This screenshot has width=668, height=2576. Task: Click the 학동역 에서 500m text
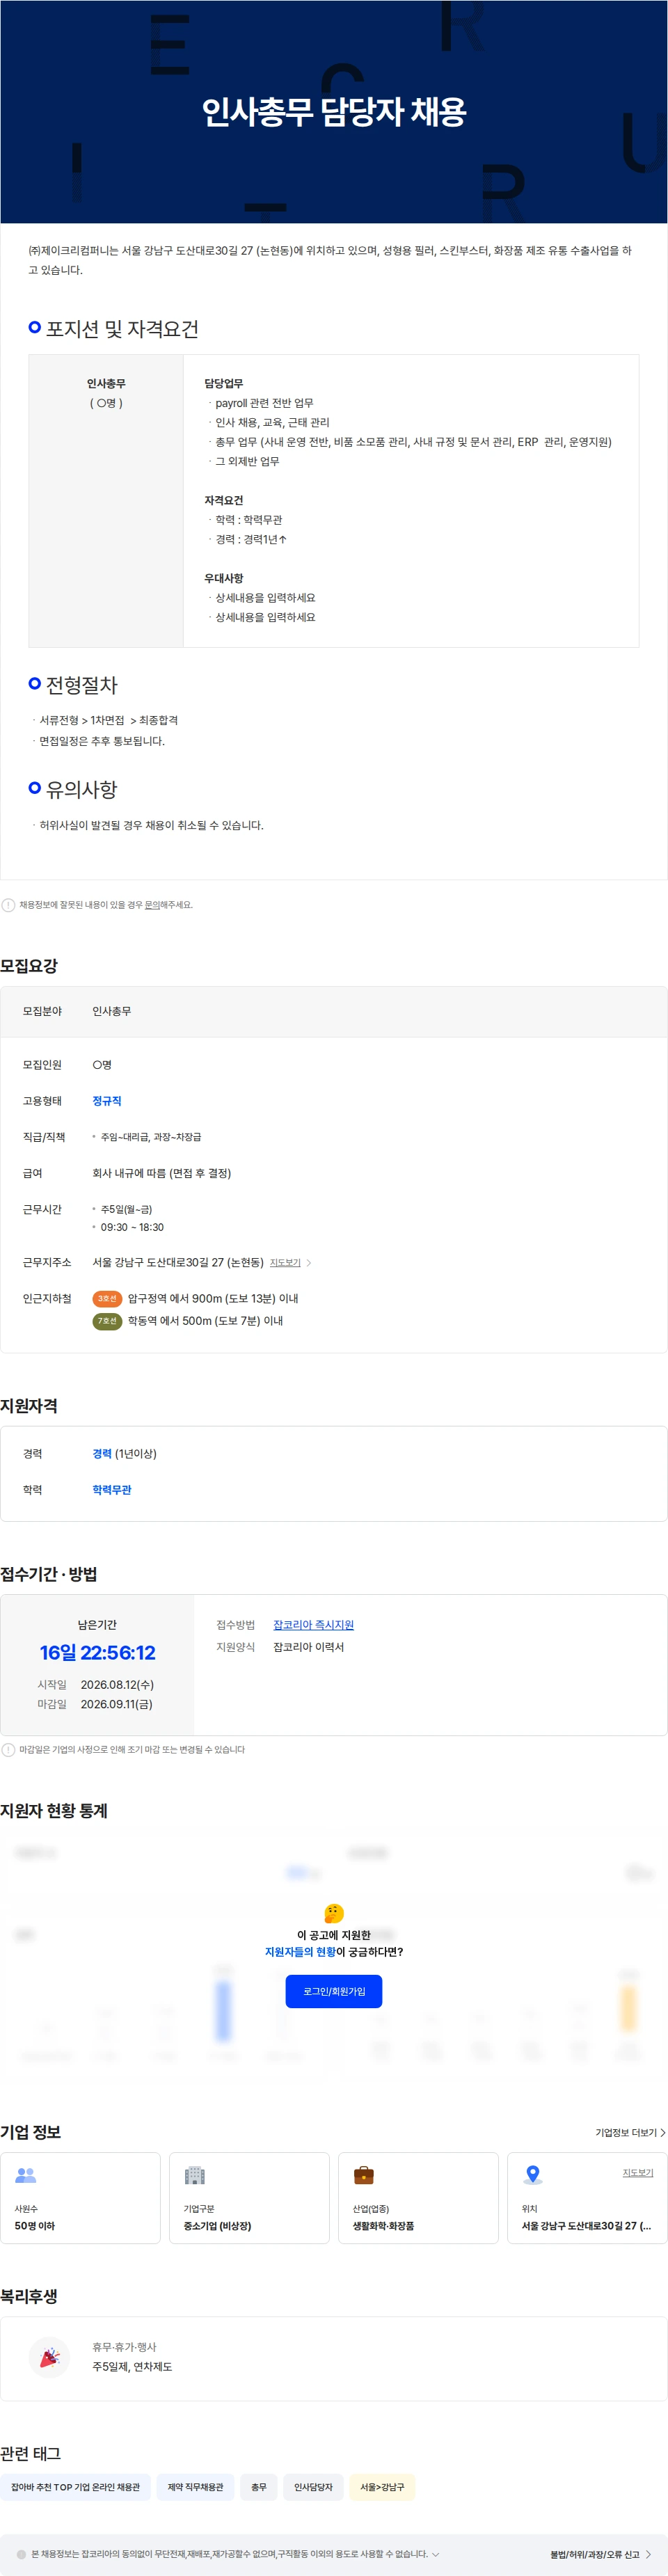[205, 1320]
